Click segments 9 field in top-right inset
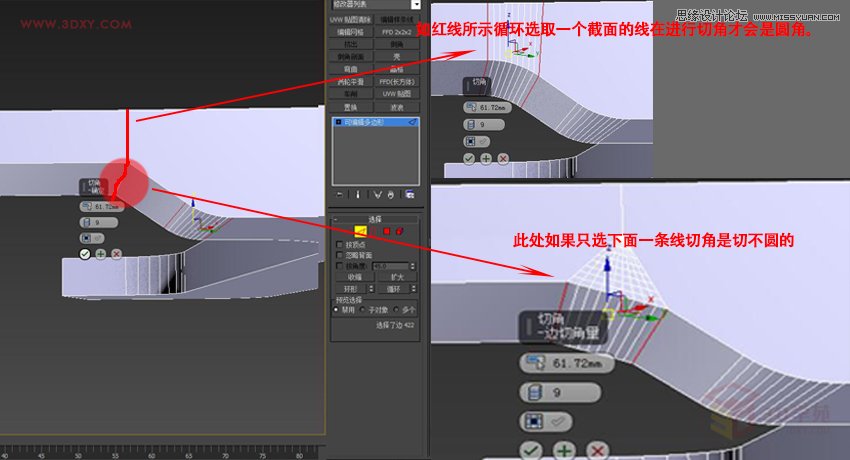The width and height of the screenshot is (850, 460). pos(484,125)
